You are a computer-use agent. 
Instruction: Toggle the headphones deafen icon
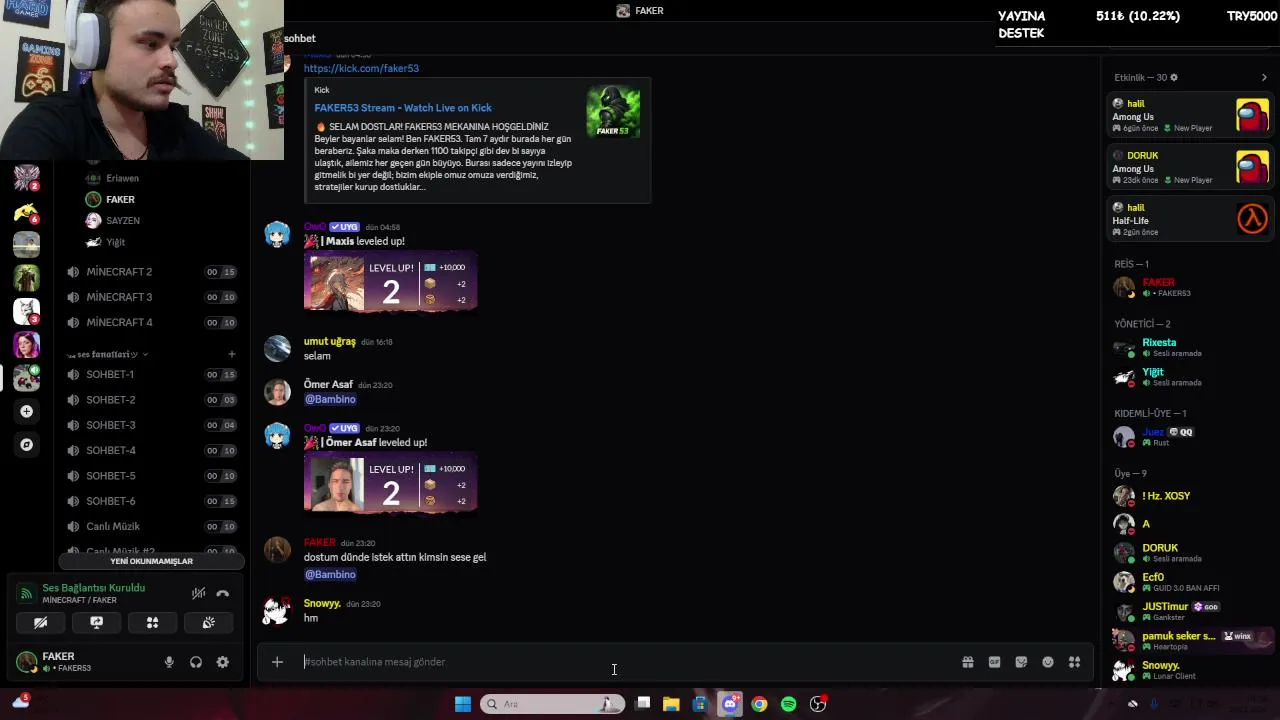(196, 662)
